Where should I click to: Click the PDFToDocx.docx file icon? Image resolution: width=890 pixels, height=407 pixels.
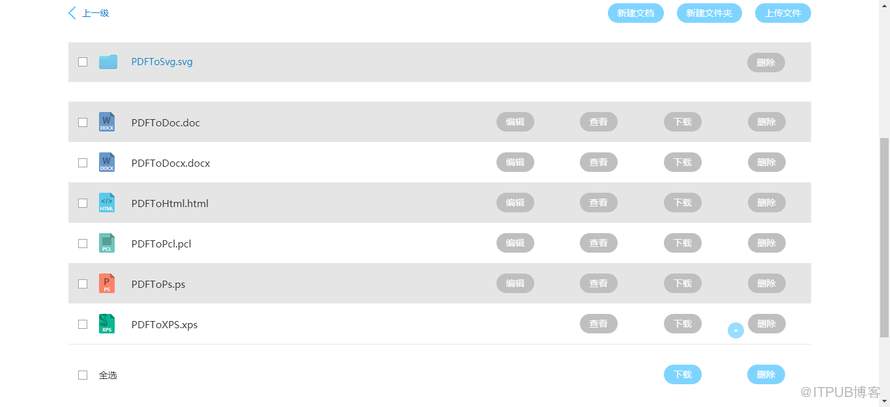click(x=107, y=163)
